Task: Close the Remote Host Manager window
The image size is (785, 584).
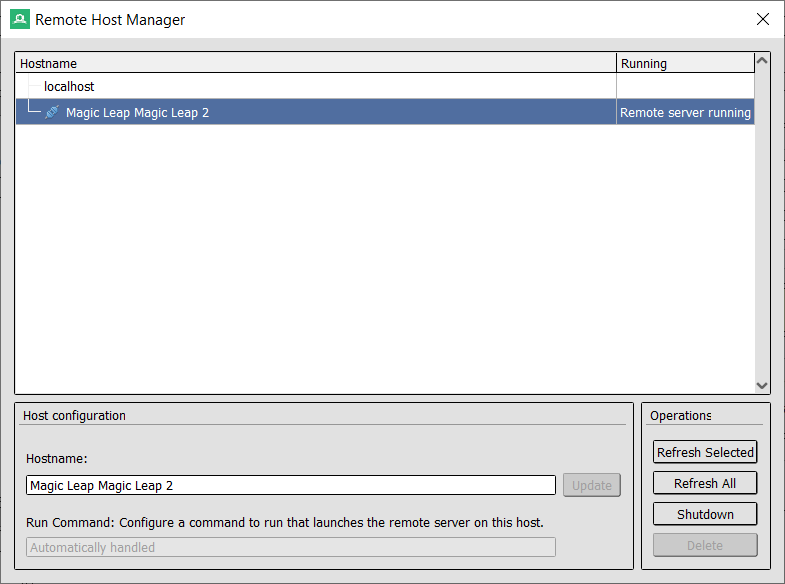Action: tap(763, 19)
